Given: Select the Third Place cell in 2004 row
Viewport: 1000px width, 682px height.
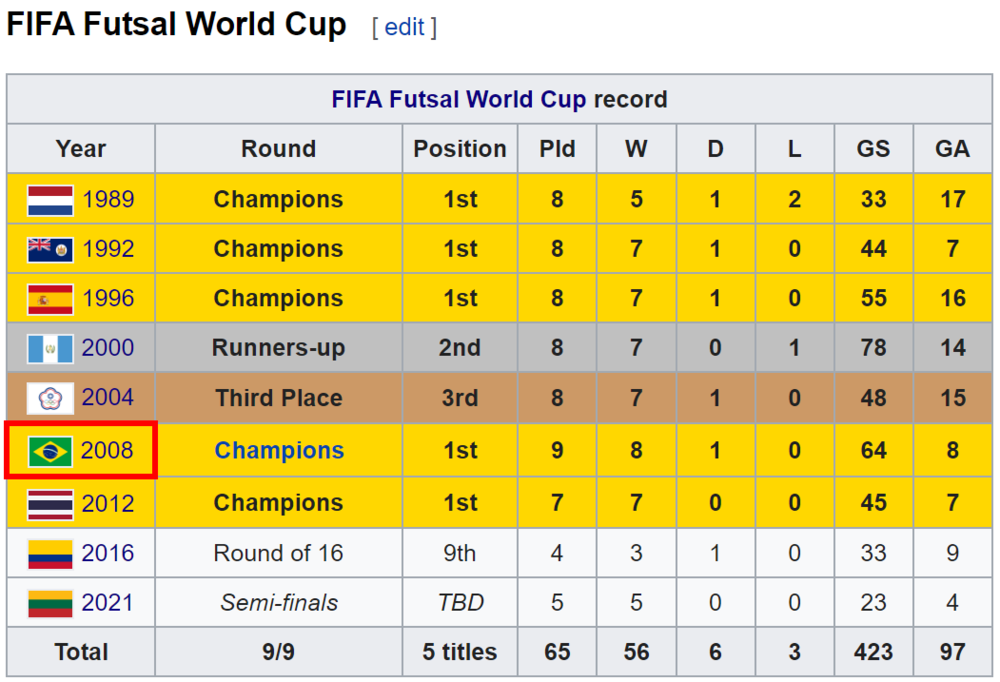Looking at the screenshot, I should coord(279,398).
